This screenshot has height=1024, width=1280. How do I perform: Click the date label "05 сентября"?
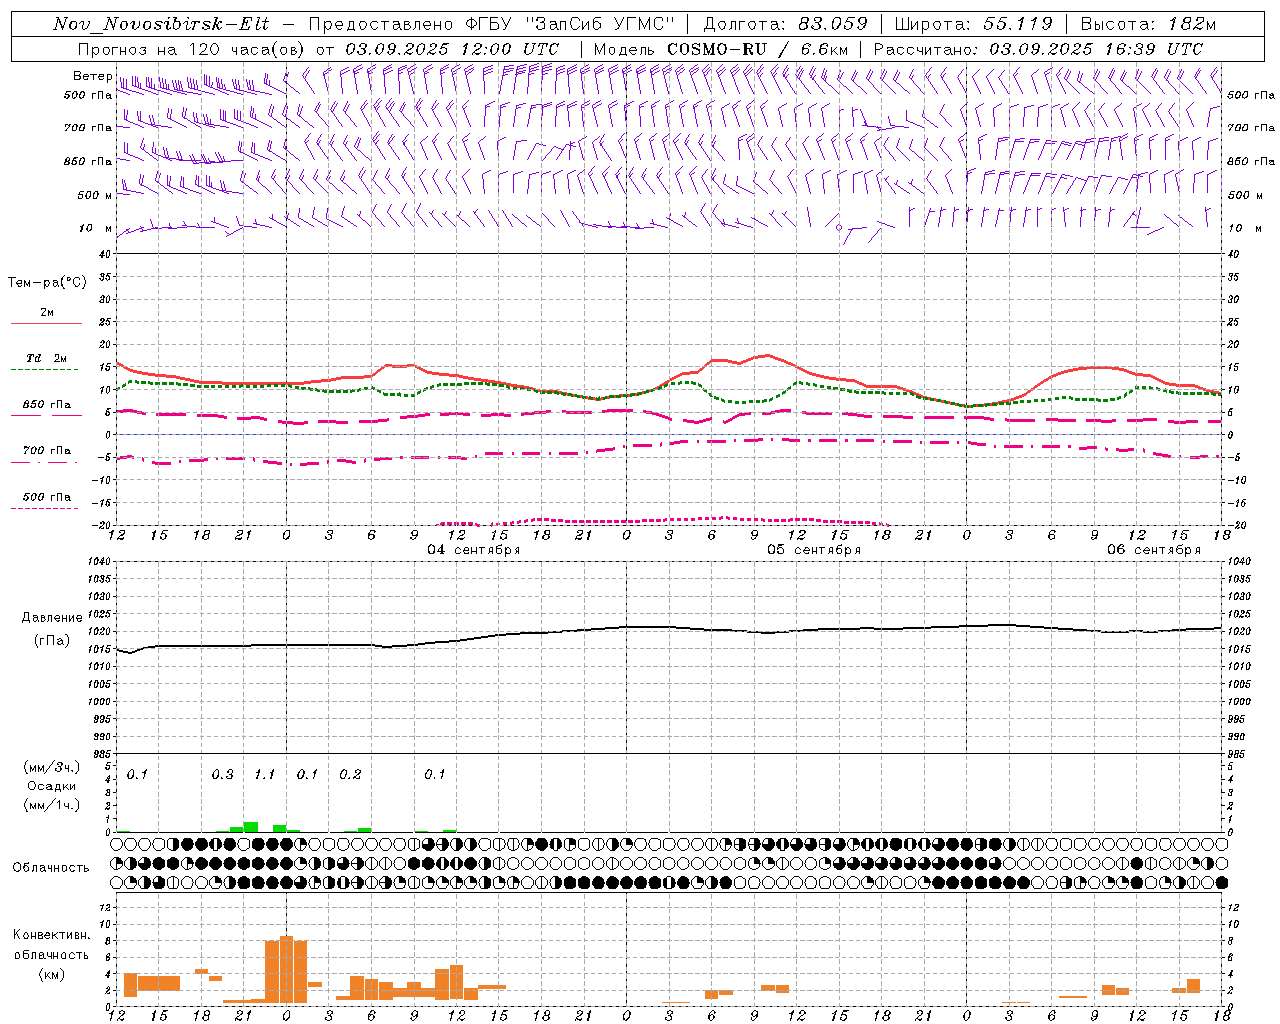[814, 549]
